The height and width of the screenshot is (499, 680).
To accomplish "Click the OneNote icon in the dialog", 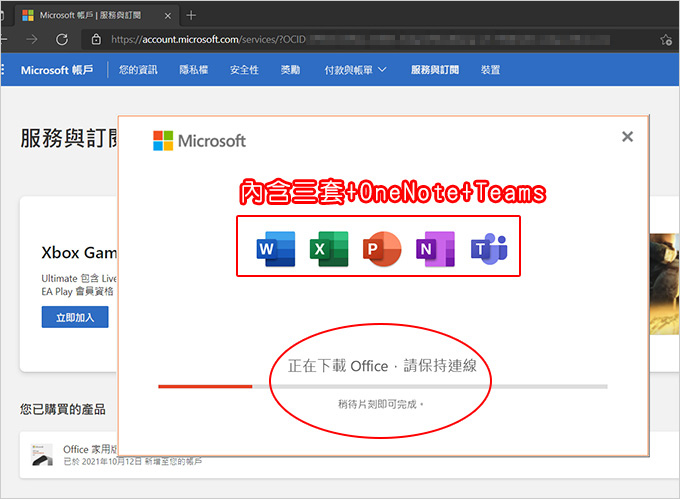I will point(435,248).
